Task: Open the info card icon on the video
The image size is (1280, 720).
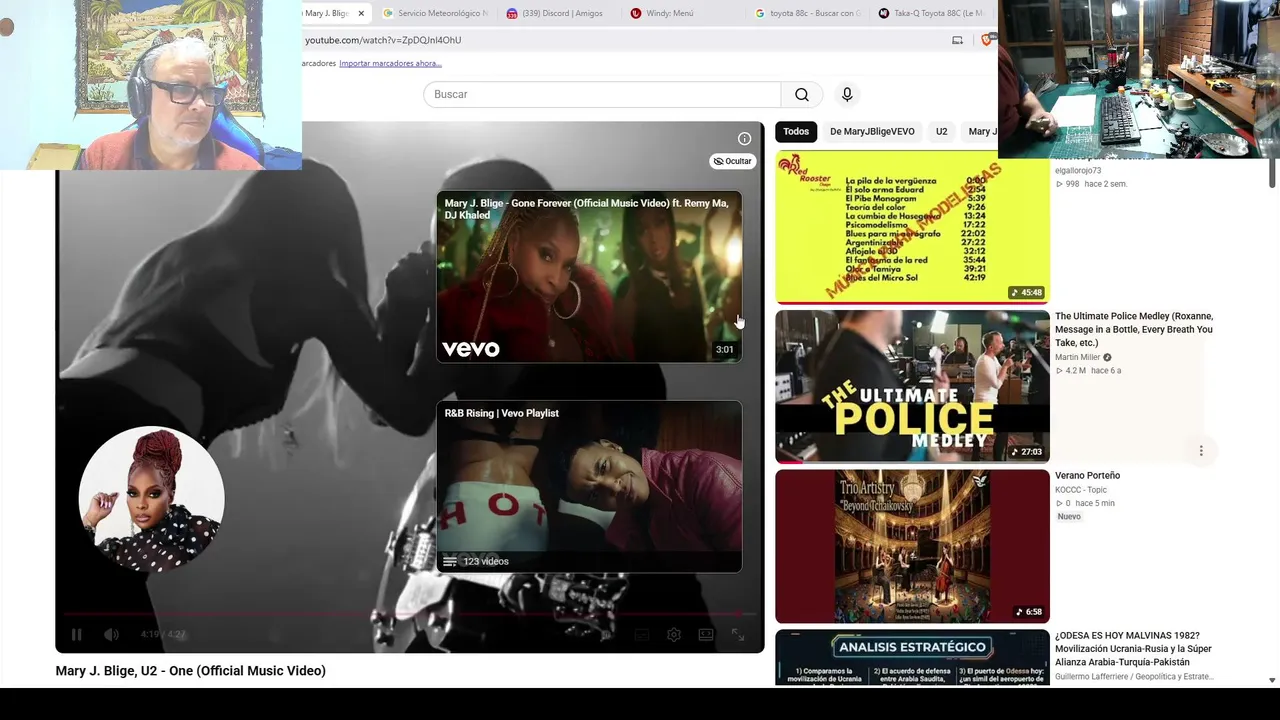Action: (744, 139)
